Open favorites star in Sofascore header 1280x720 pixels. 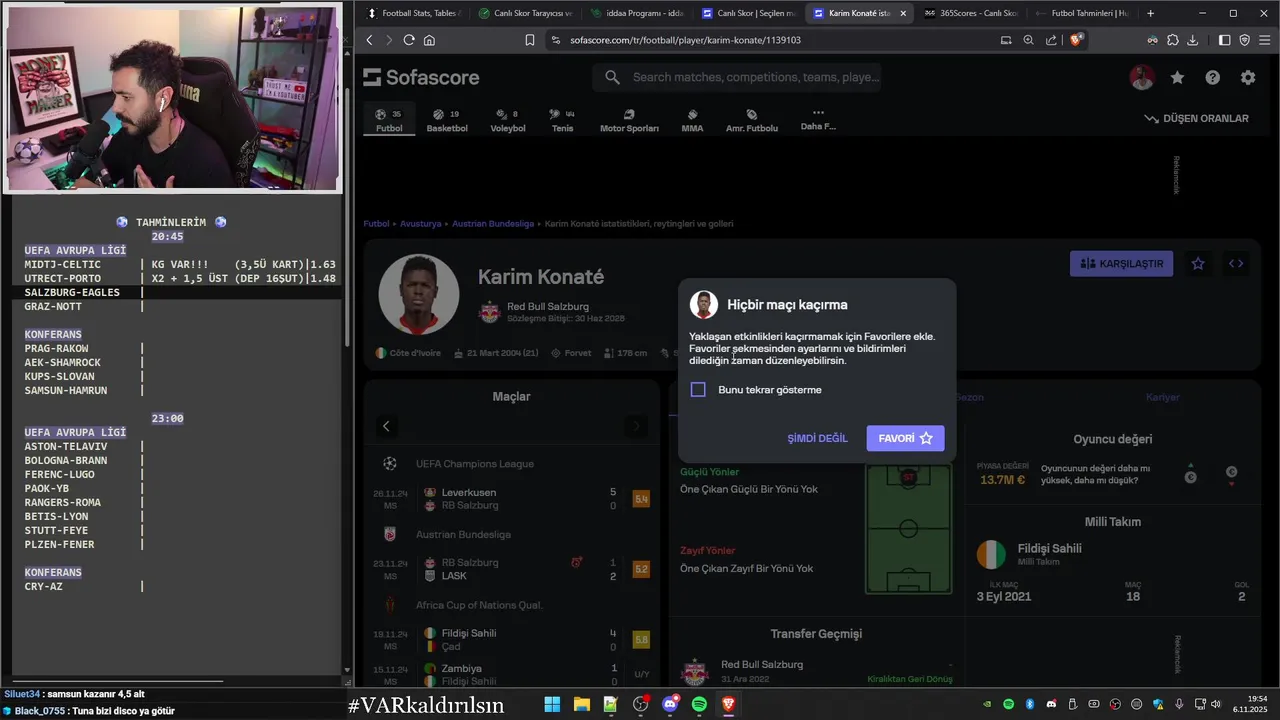point(1177,77)
